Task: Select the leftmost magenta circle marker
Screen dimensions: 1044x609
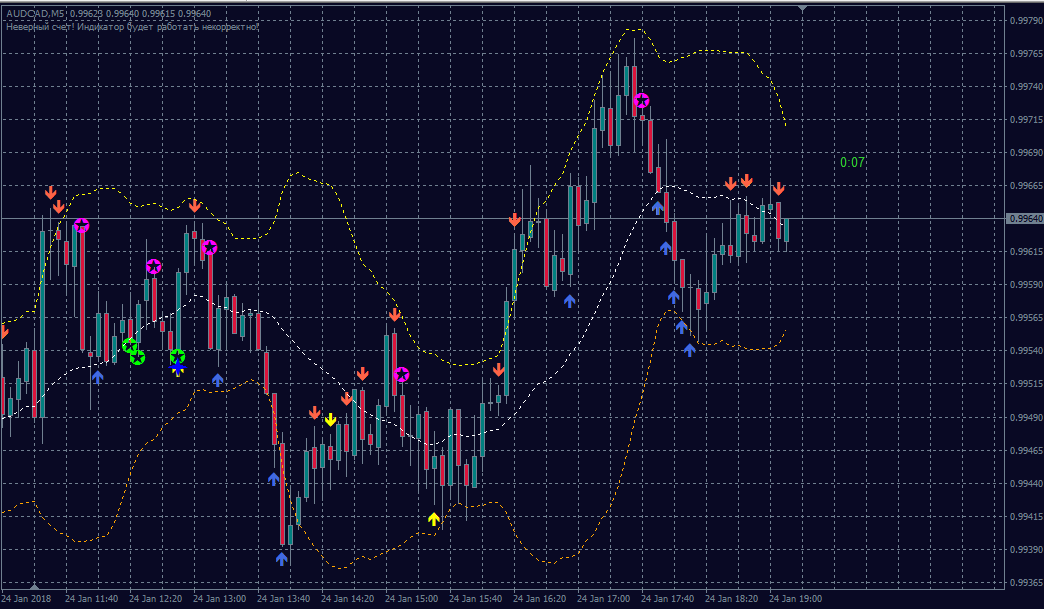Action: (x=81, y=225)
